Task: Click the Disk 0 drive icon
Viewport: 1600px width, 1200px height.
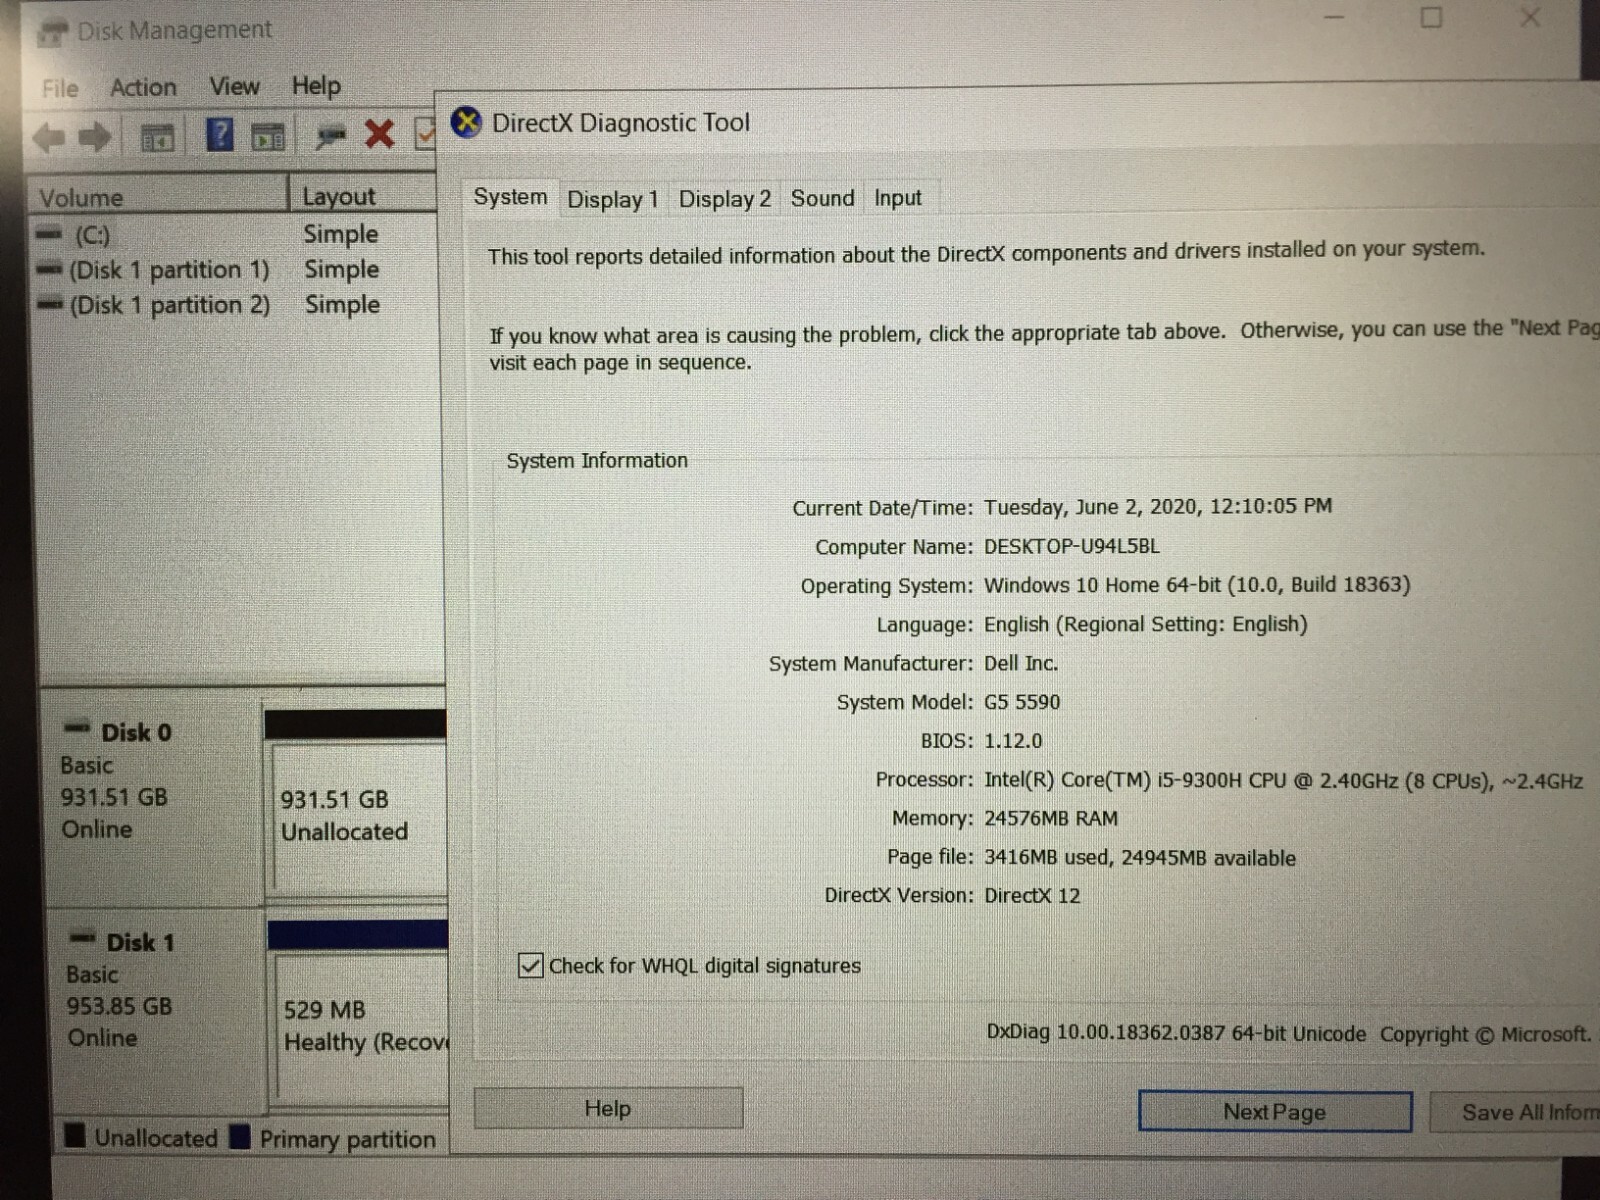Action: coord(77,728)
